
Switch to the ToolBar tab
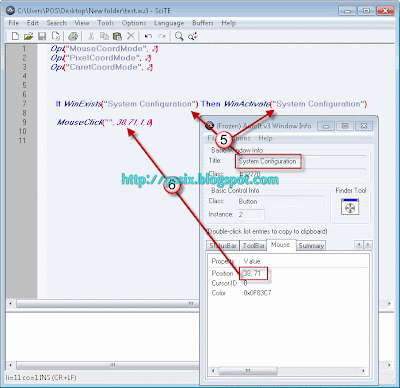[254, 246]
